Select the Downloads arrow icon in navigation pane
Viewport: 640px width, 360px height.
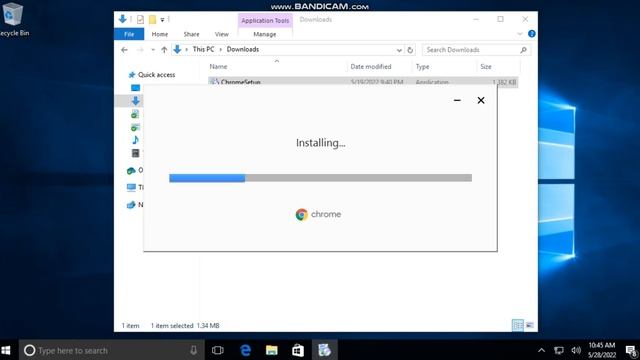(x=136, y=100)
